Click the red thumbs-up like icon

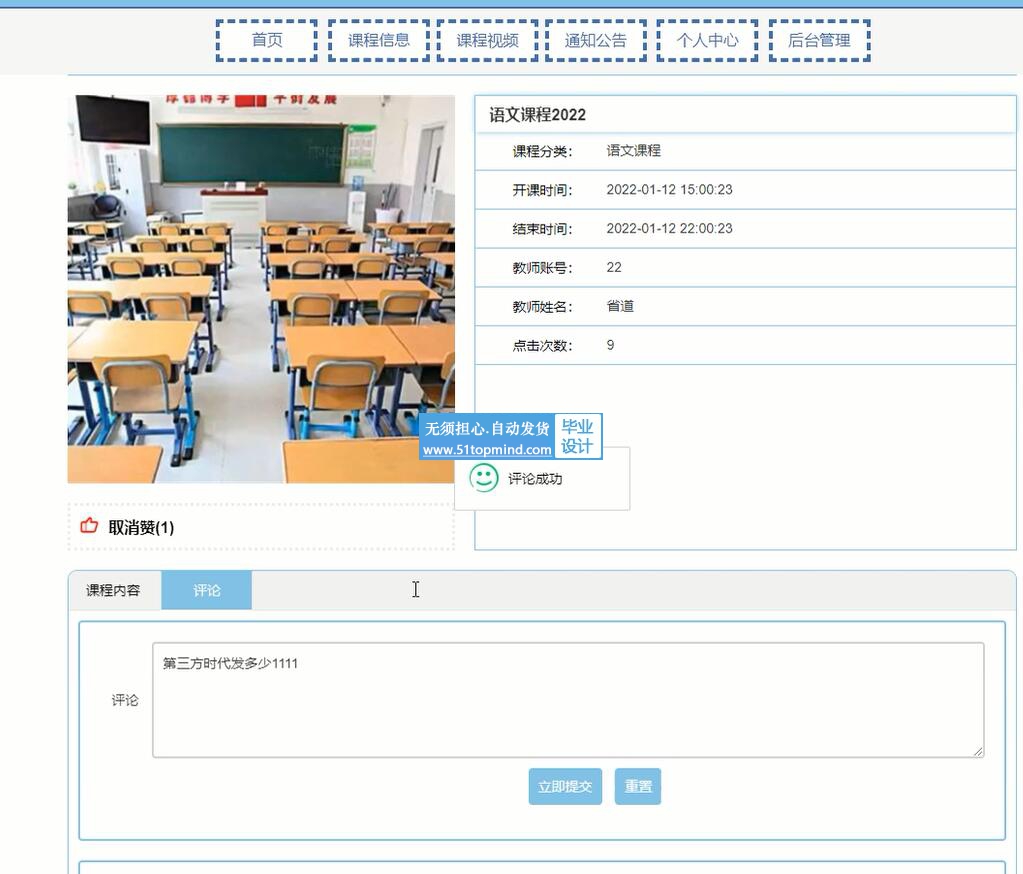tap(89, 526)
